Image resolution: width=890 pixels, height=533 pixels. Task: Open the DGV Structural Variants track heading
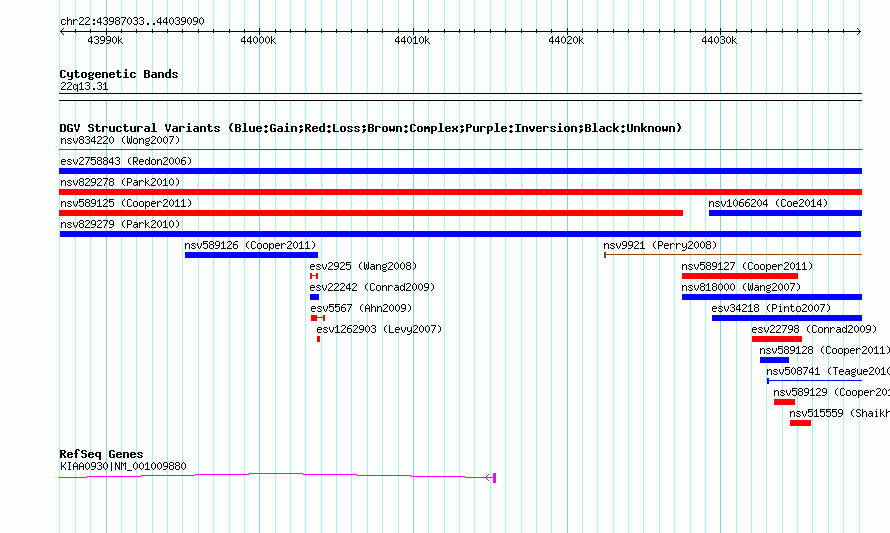pos(370,128)
